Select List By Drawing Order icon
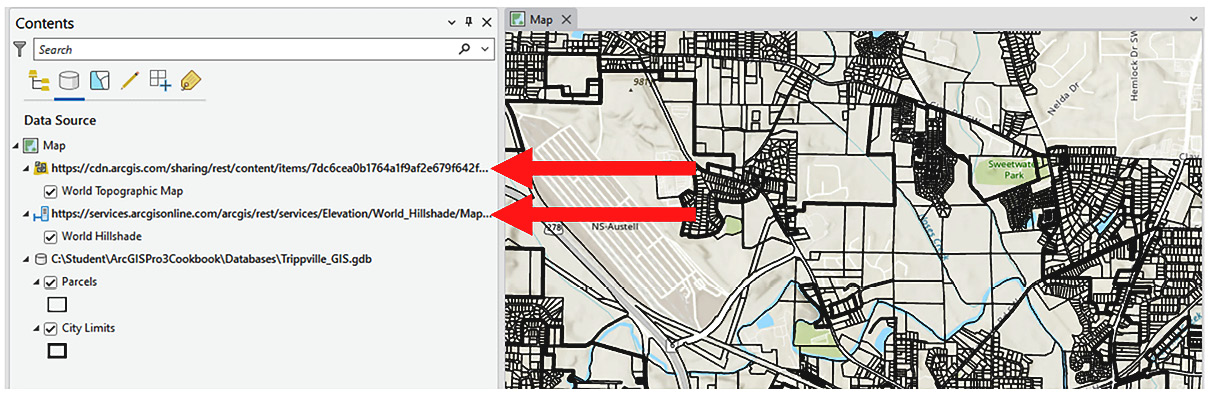This screenshot has width=1211, height=399. click(x=40, y=81)
